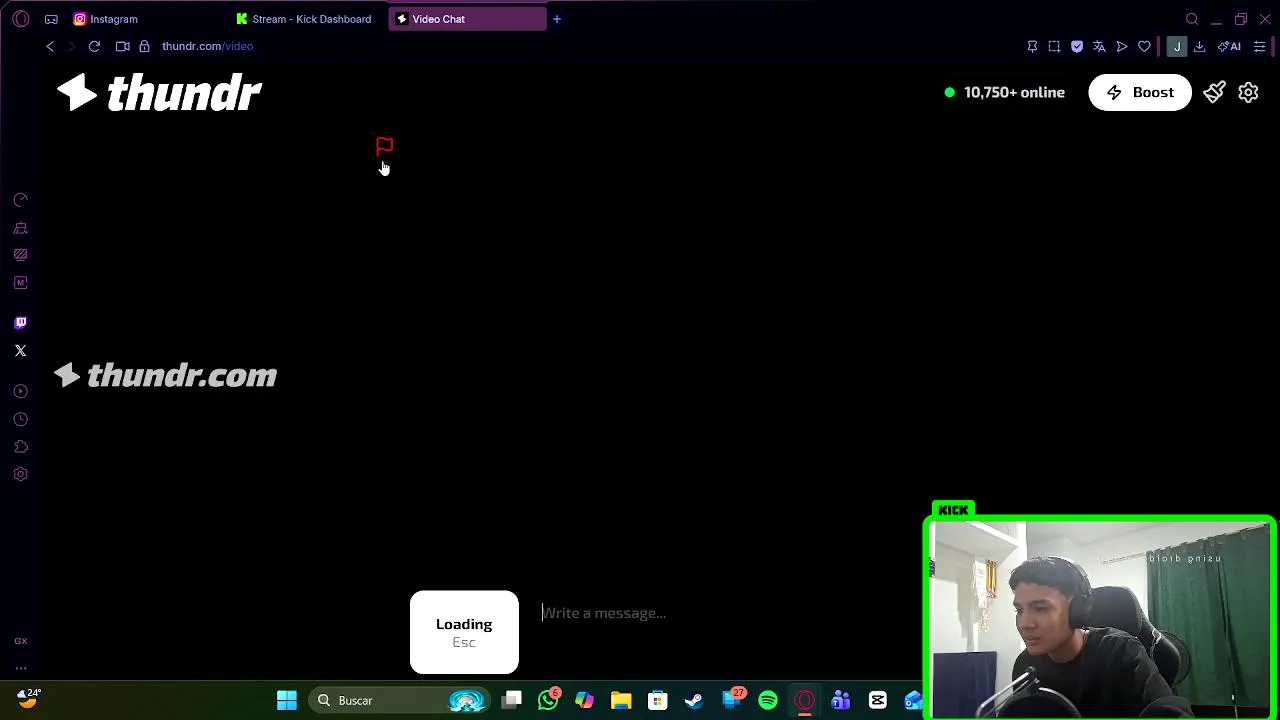Open the Windows Start menu
Screen dimensions: 1280x720
287,700
